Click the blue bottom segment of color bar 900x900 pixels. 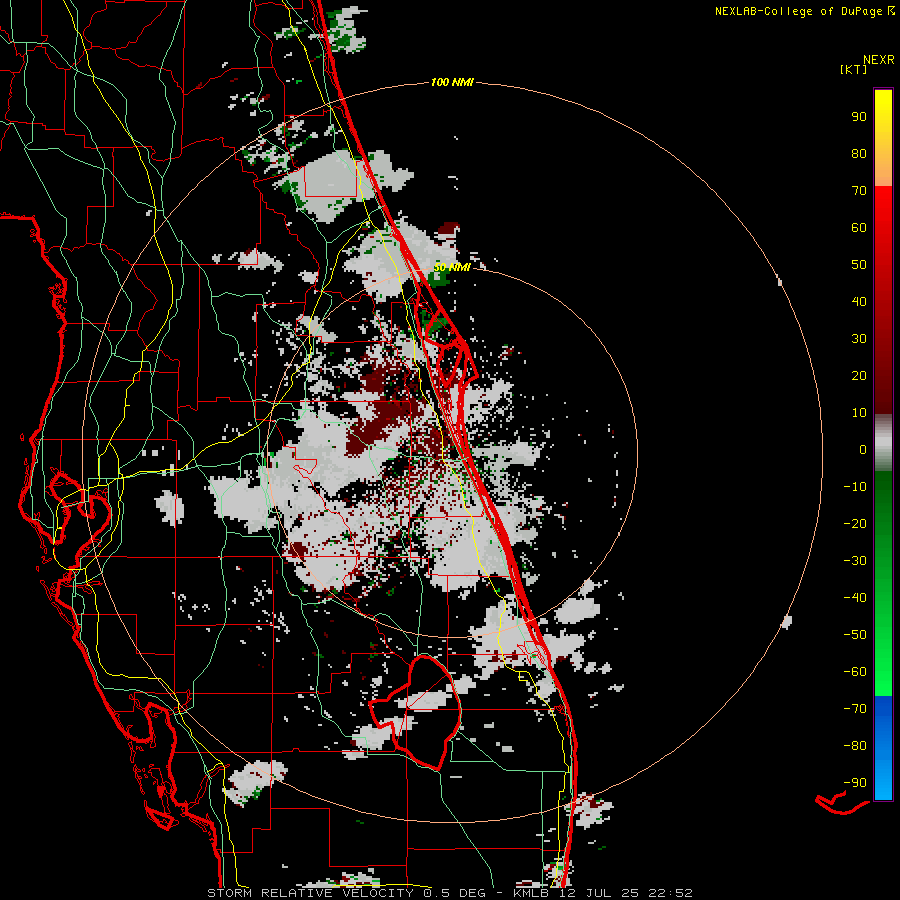(883, 748)
